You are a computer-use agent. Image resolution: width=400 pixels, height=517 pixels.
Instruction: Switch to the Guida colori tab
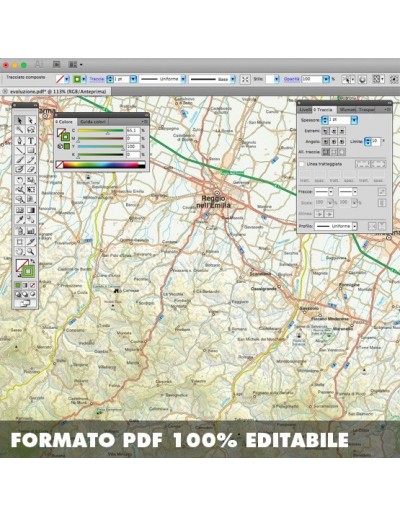(93, 122)
